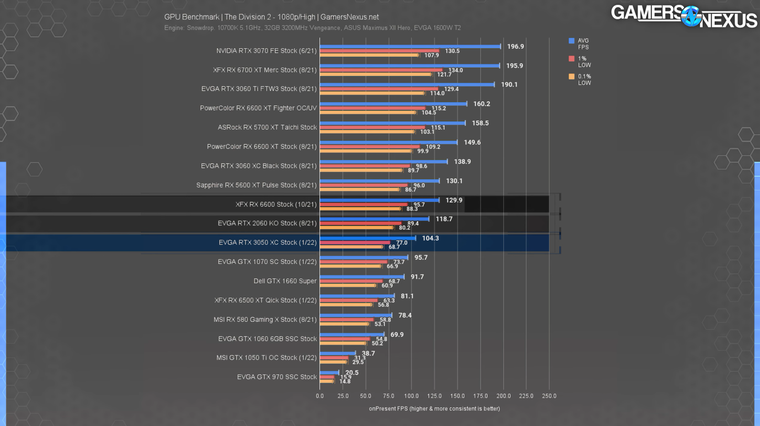Select the 'MSI GTX 1050 Ti OC Stock (1/22)' label
Screen dimensions: 760x426
pos(267,358)
